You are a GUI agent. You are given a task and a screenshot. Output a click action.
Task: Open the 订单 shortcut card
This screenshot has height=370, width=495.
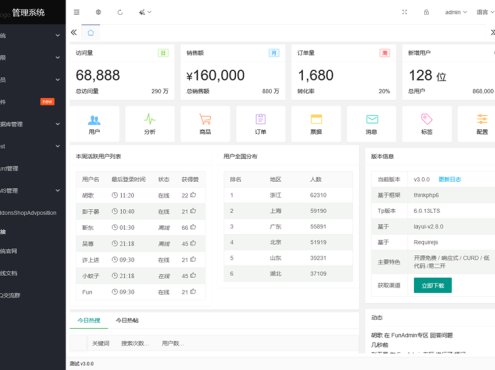pyautogui.click(x=260, y=124)
